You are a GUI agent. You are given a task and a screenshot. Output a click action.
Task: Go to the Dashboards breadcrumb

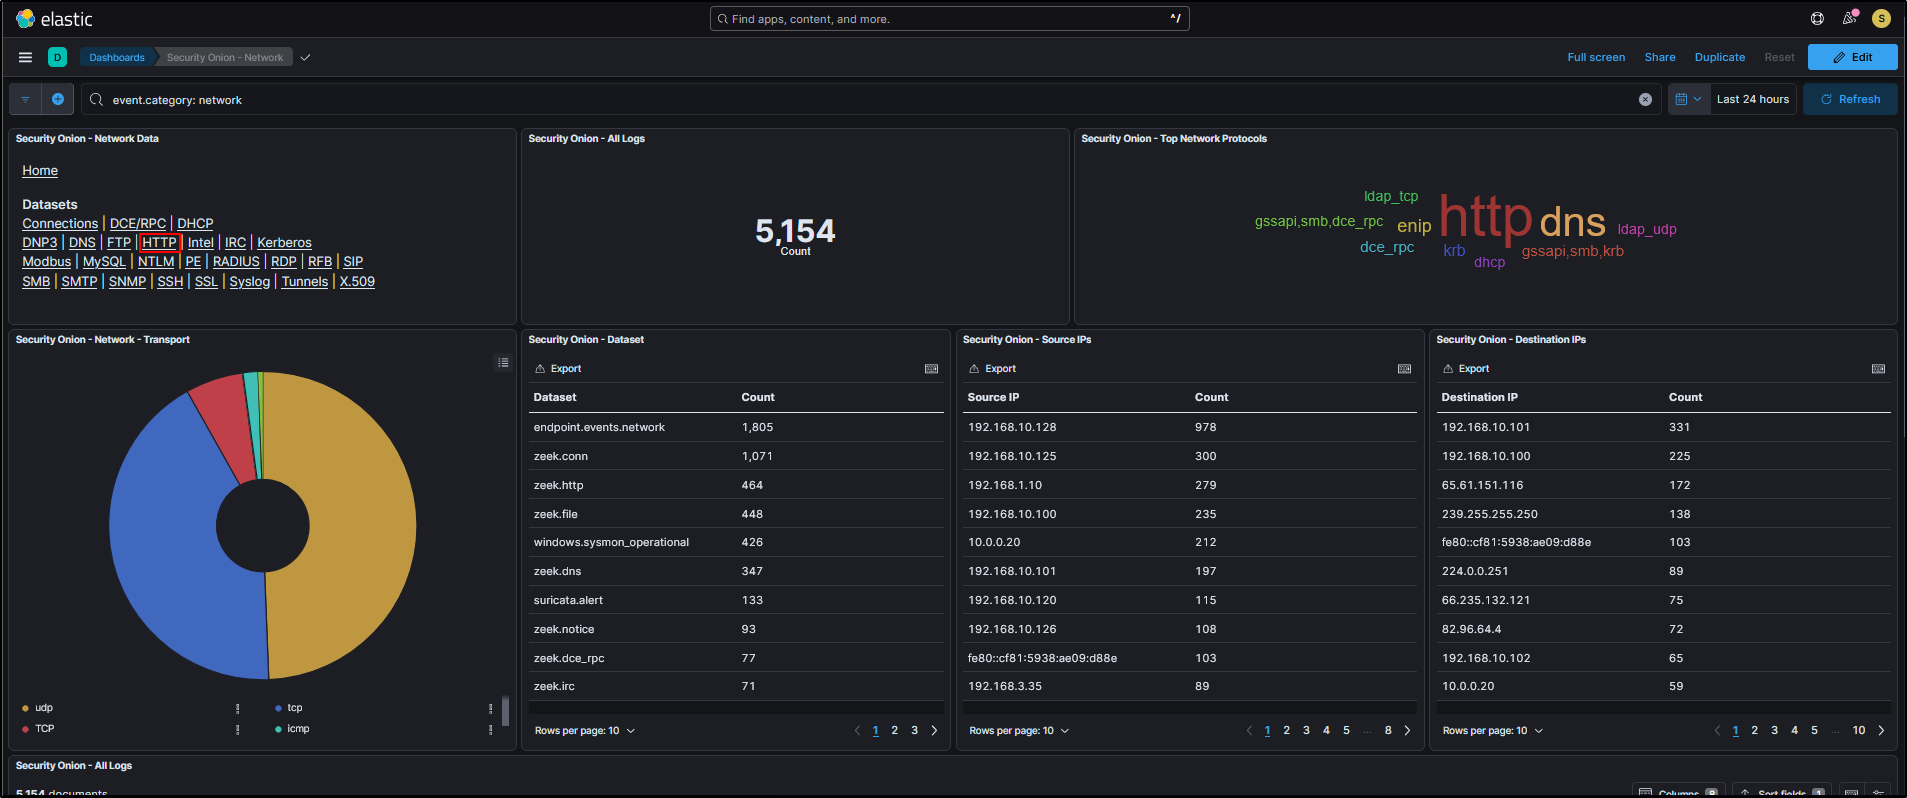pyautogui.click(x=116, y=57)
